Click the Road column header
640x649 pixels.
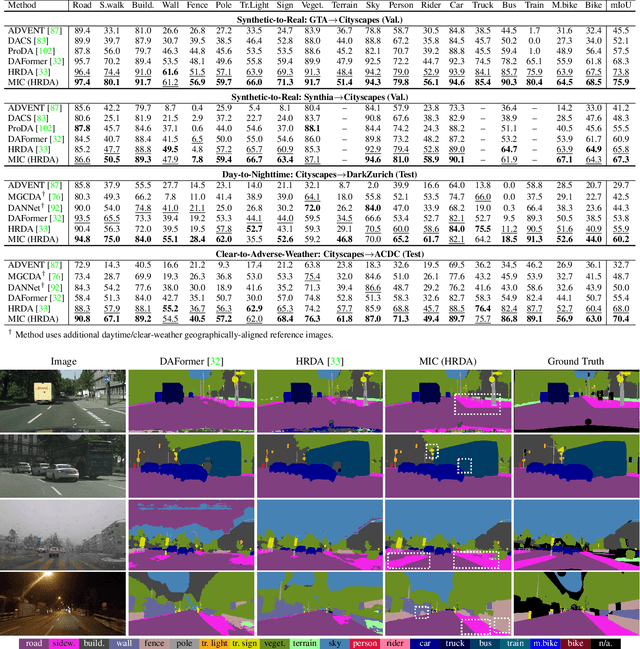pos(82,6)
